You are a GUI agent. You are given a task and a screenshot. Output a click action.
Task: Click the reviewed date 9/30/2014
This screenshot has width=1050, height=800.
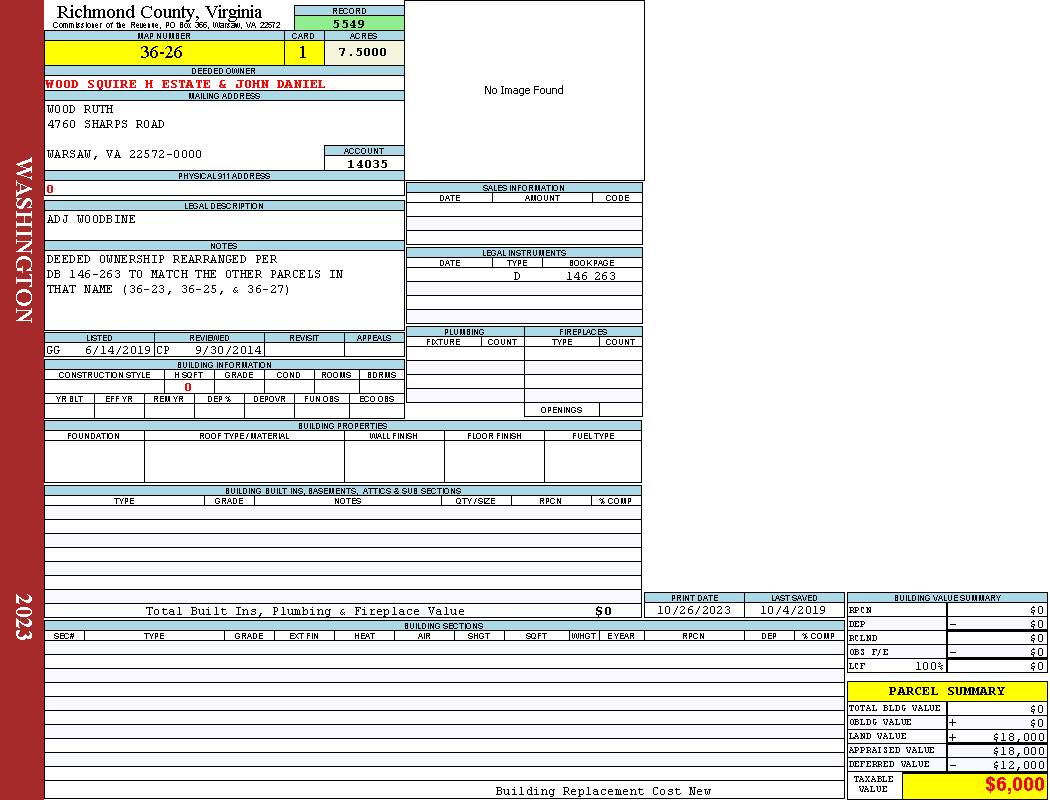click(228, 351)
